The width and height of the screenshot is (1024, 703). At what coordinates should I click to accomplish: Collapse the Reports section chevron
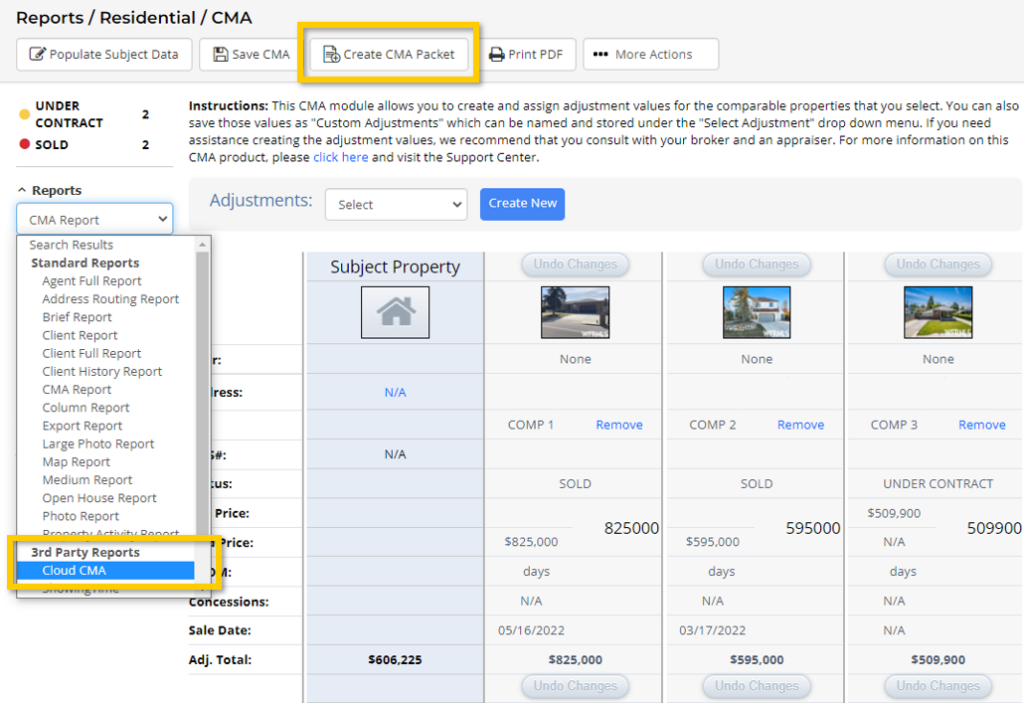coord(22,190)
